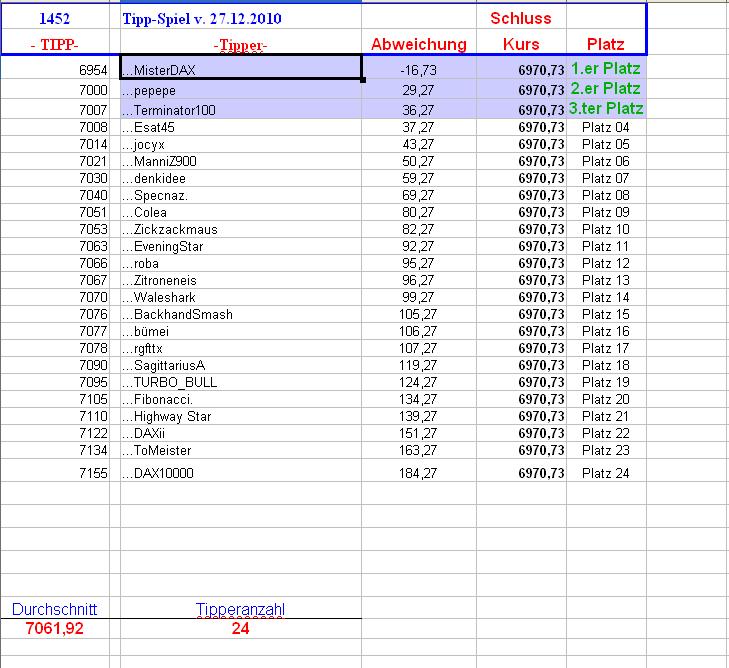Click the Fibonacci. cell
The height and width of the screenshot is (668, 729).
[241, 399]
